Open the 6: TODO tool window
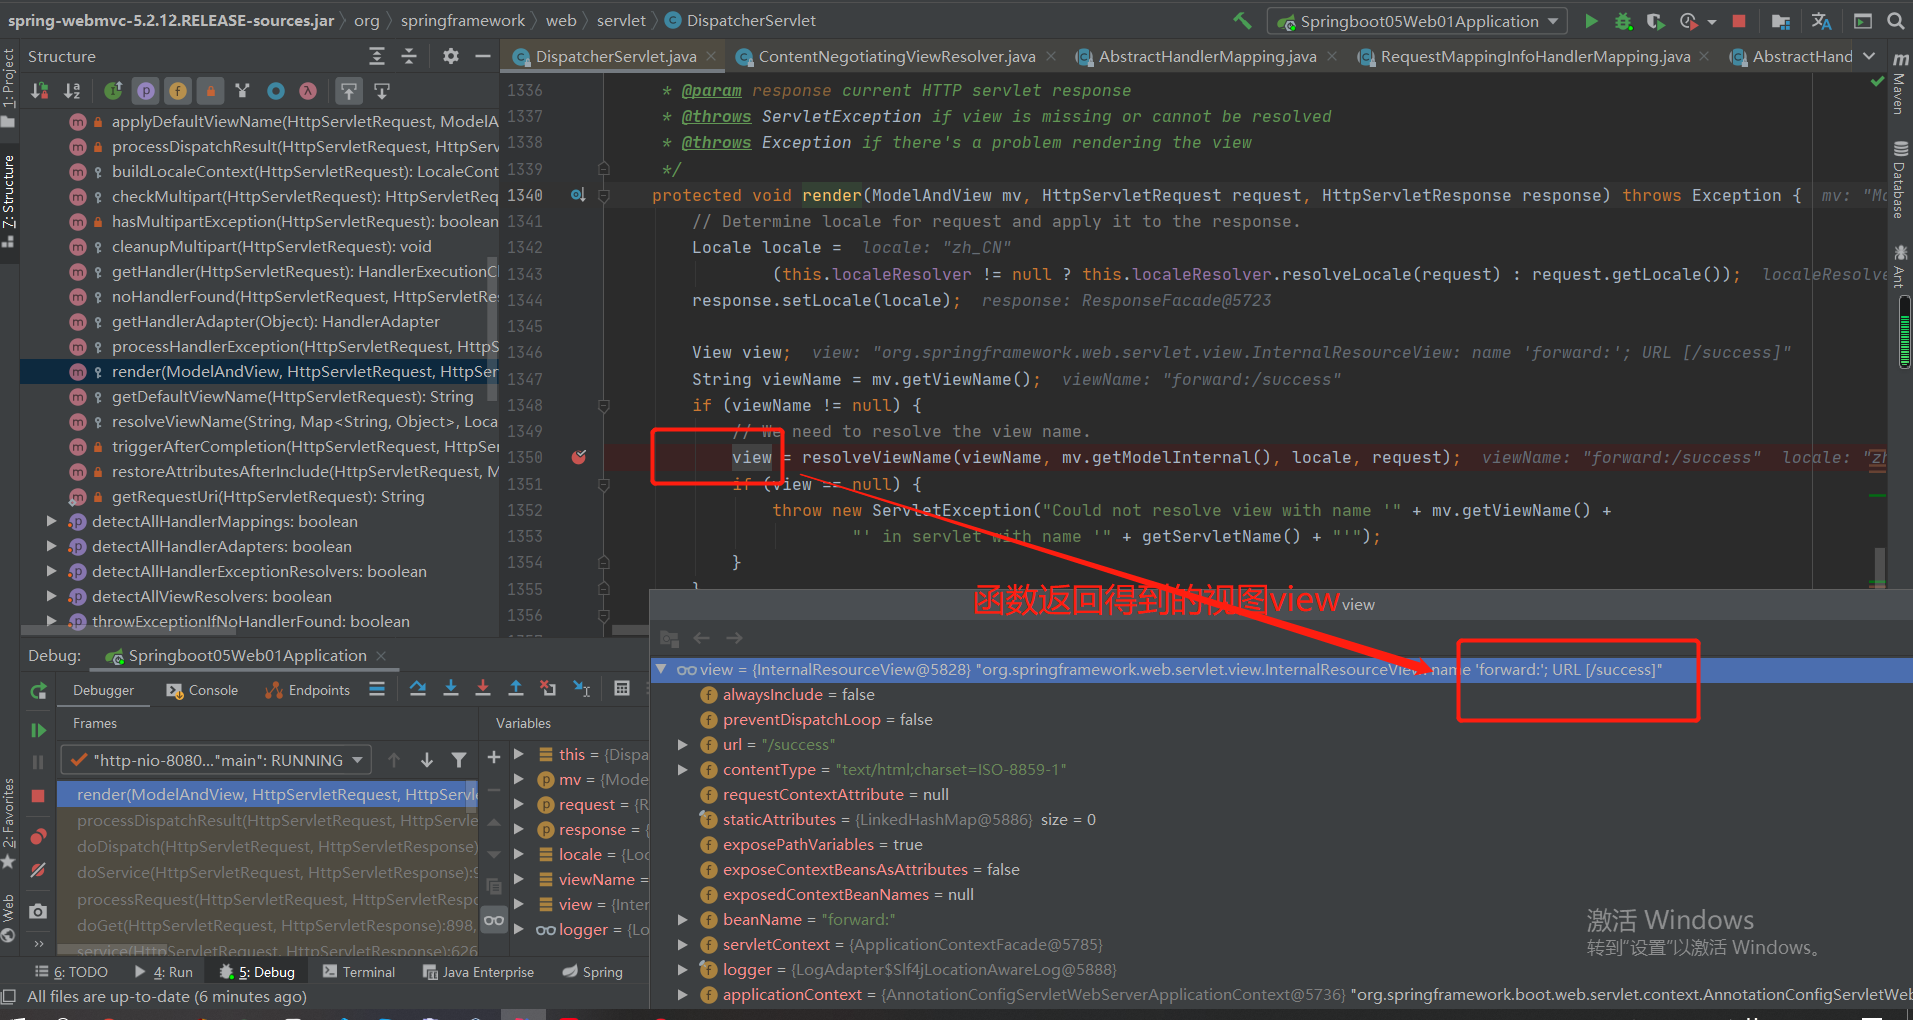Viewport: 1913px width, 1020px height. pos(71,972)
